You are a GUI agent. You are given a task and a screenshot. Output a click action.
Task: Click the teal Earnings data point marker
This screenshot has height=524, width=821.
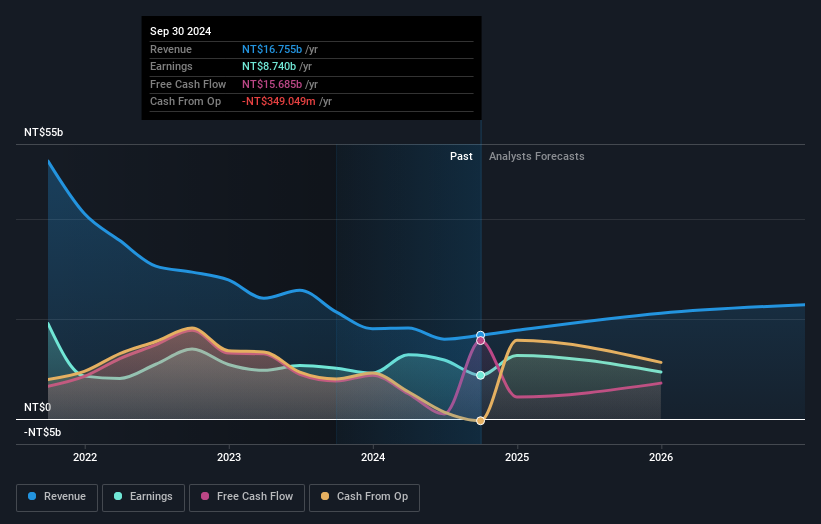(480, 375)
